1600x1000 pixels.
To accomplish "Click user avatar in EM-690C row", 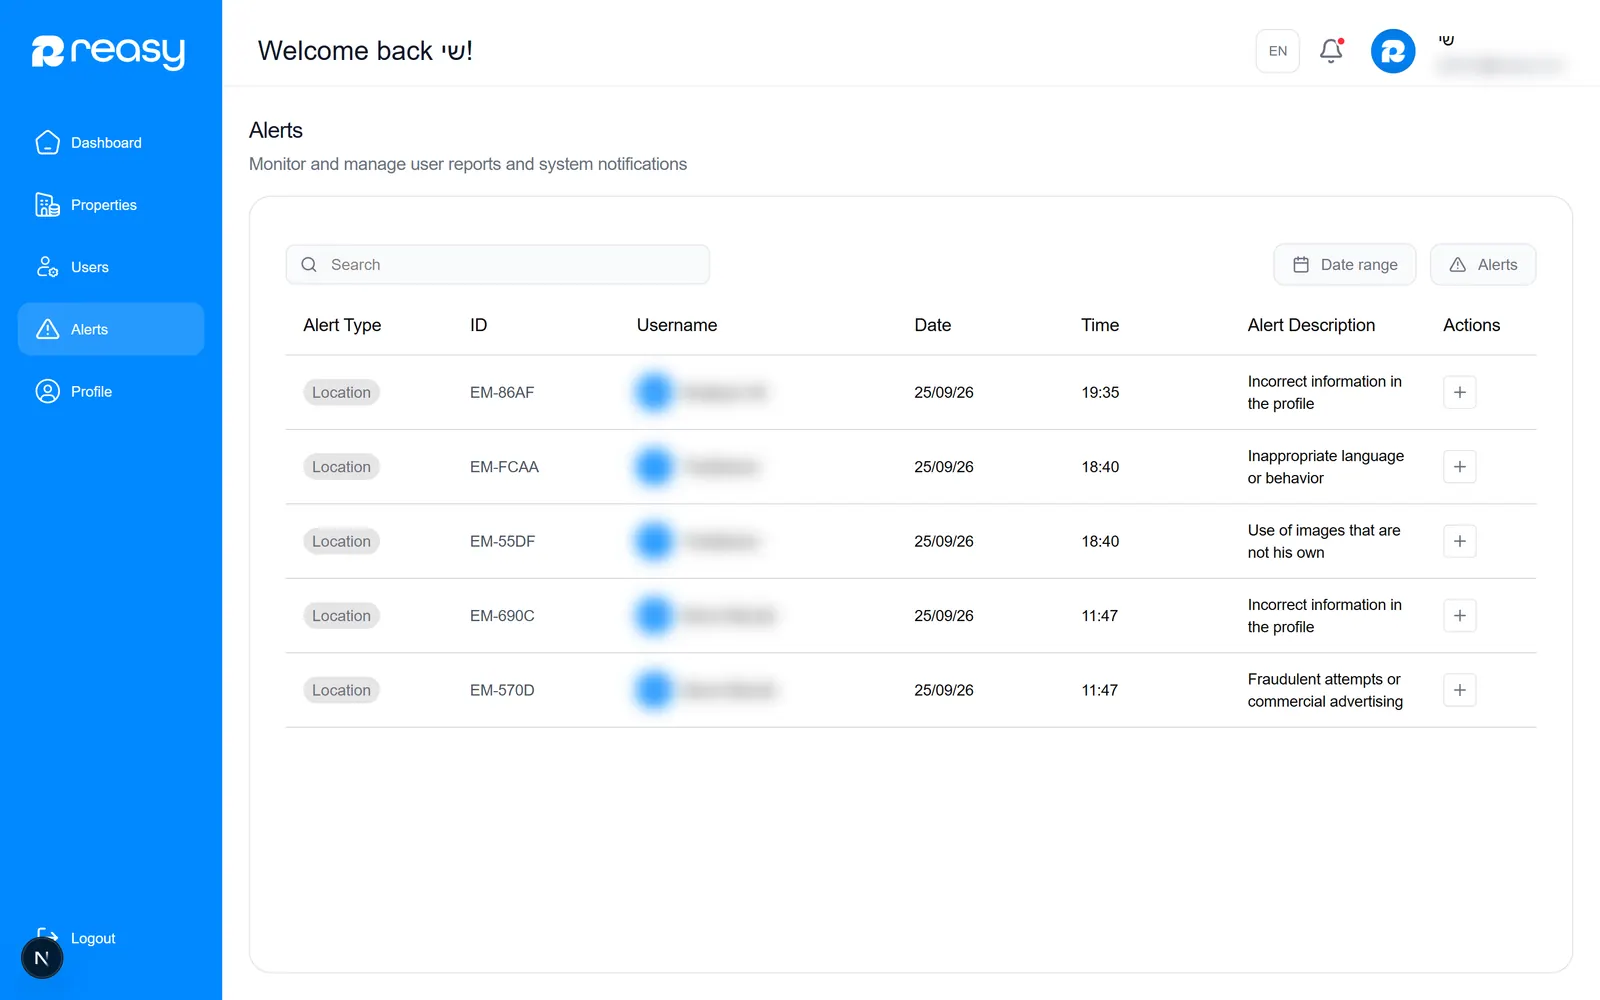I will [654, 616].
